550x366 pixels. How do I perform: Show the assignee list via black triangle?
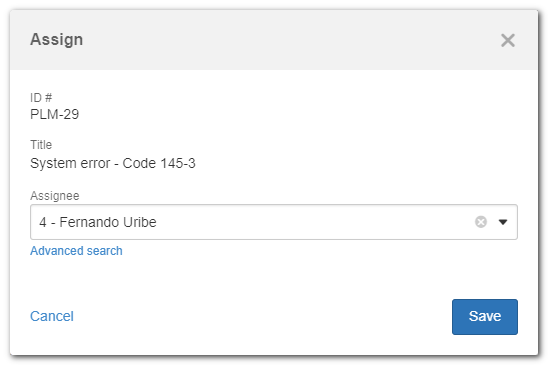point(503,222)
